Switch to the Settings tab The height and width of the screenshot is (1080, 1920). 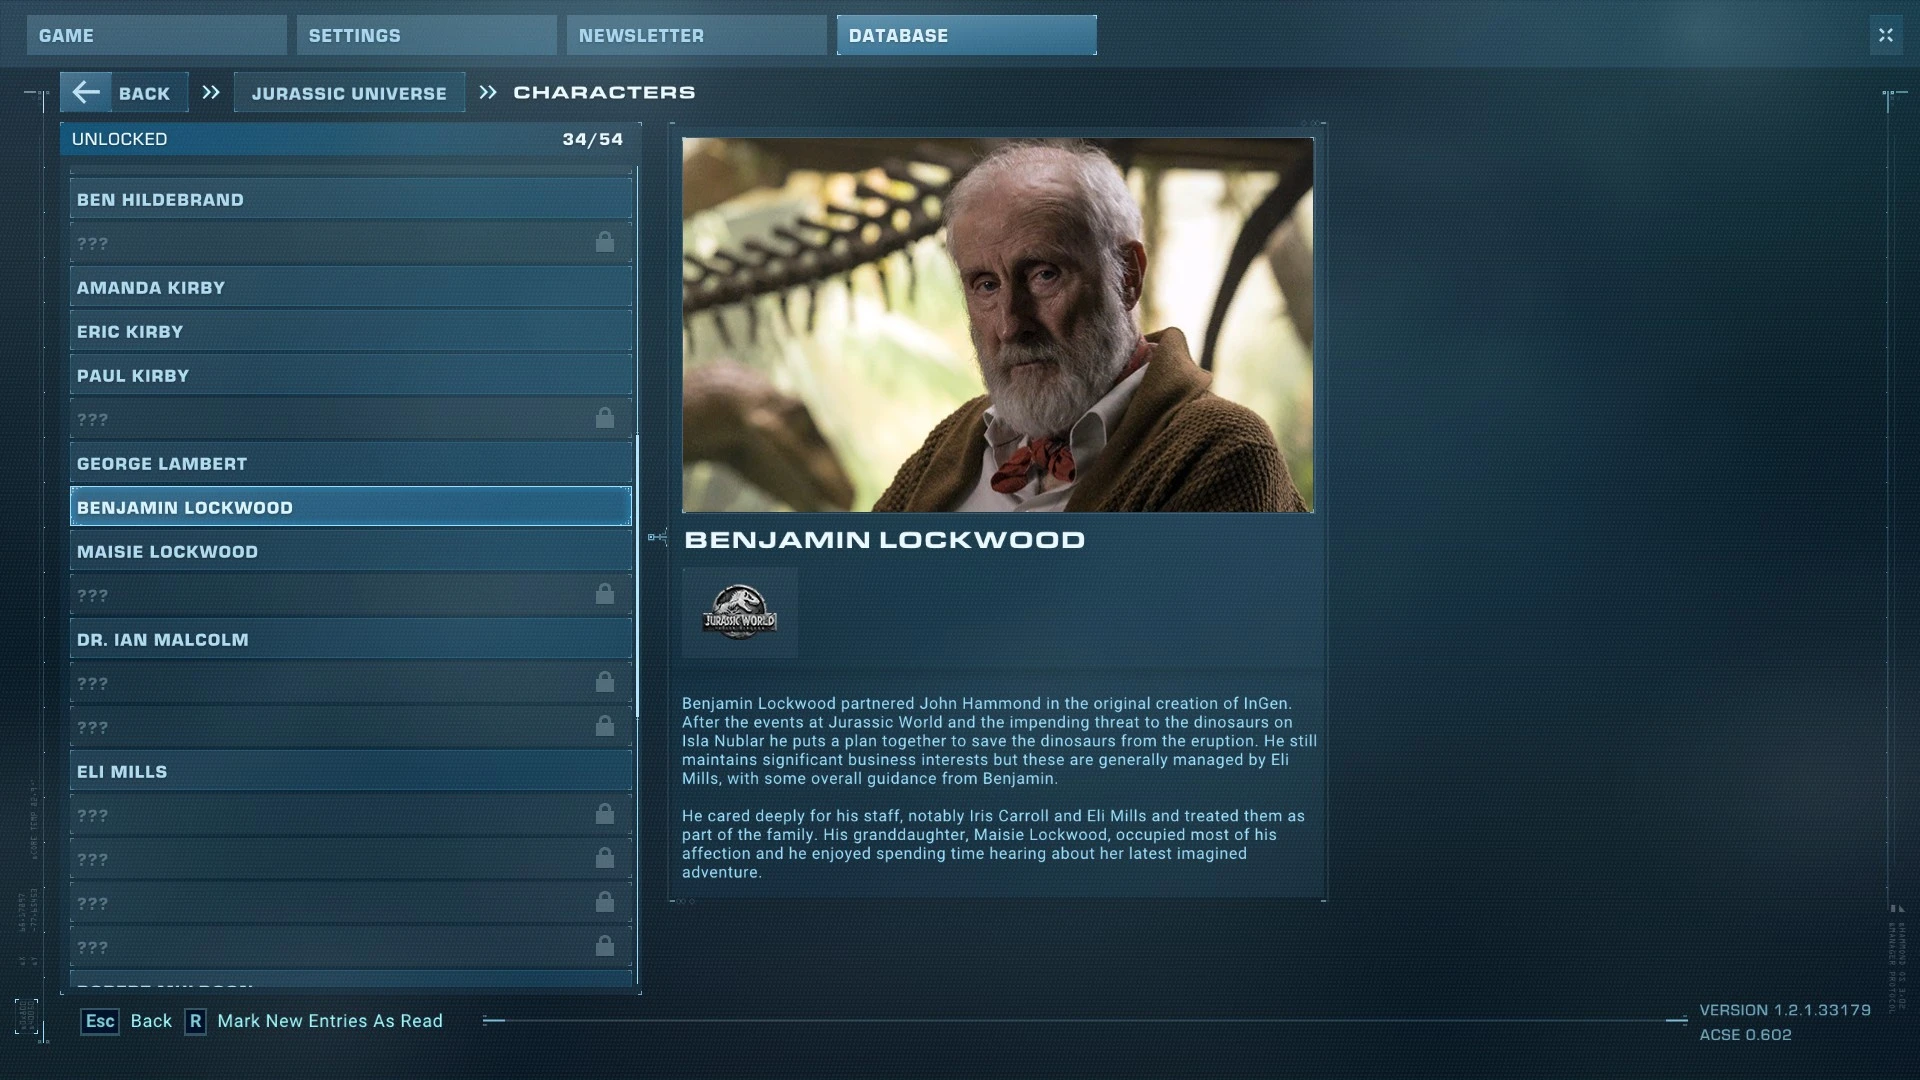pos(427,35)
